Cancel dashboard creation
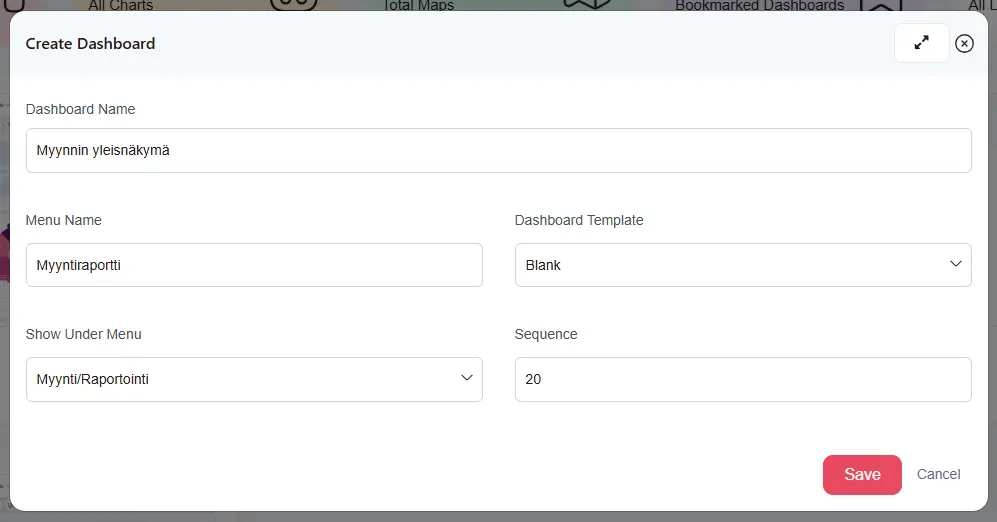The image size is (997, 522). click(x=938, y=474)
